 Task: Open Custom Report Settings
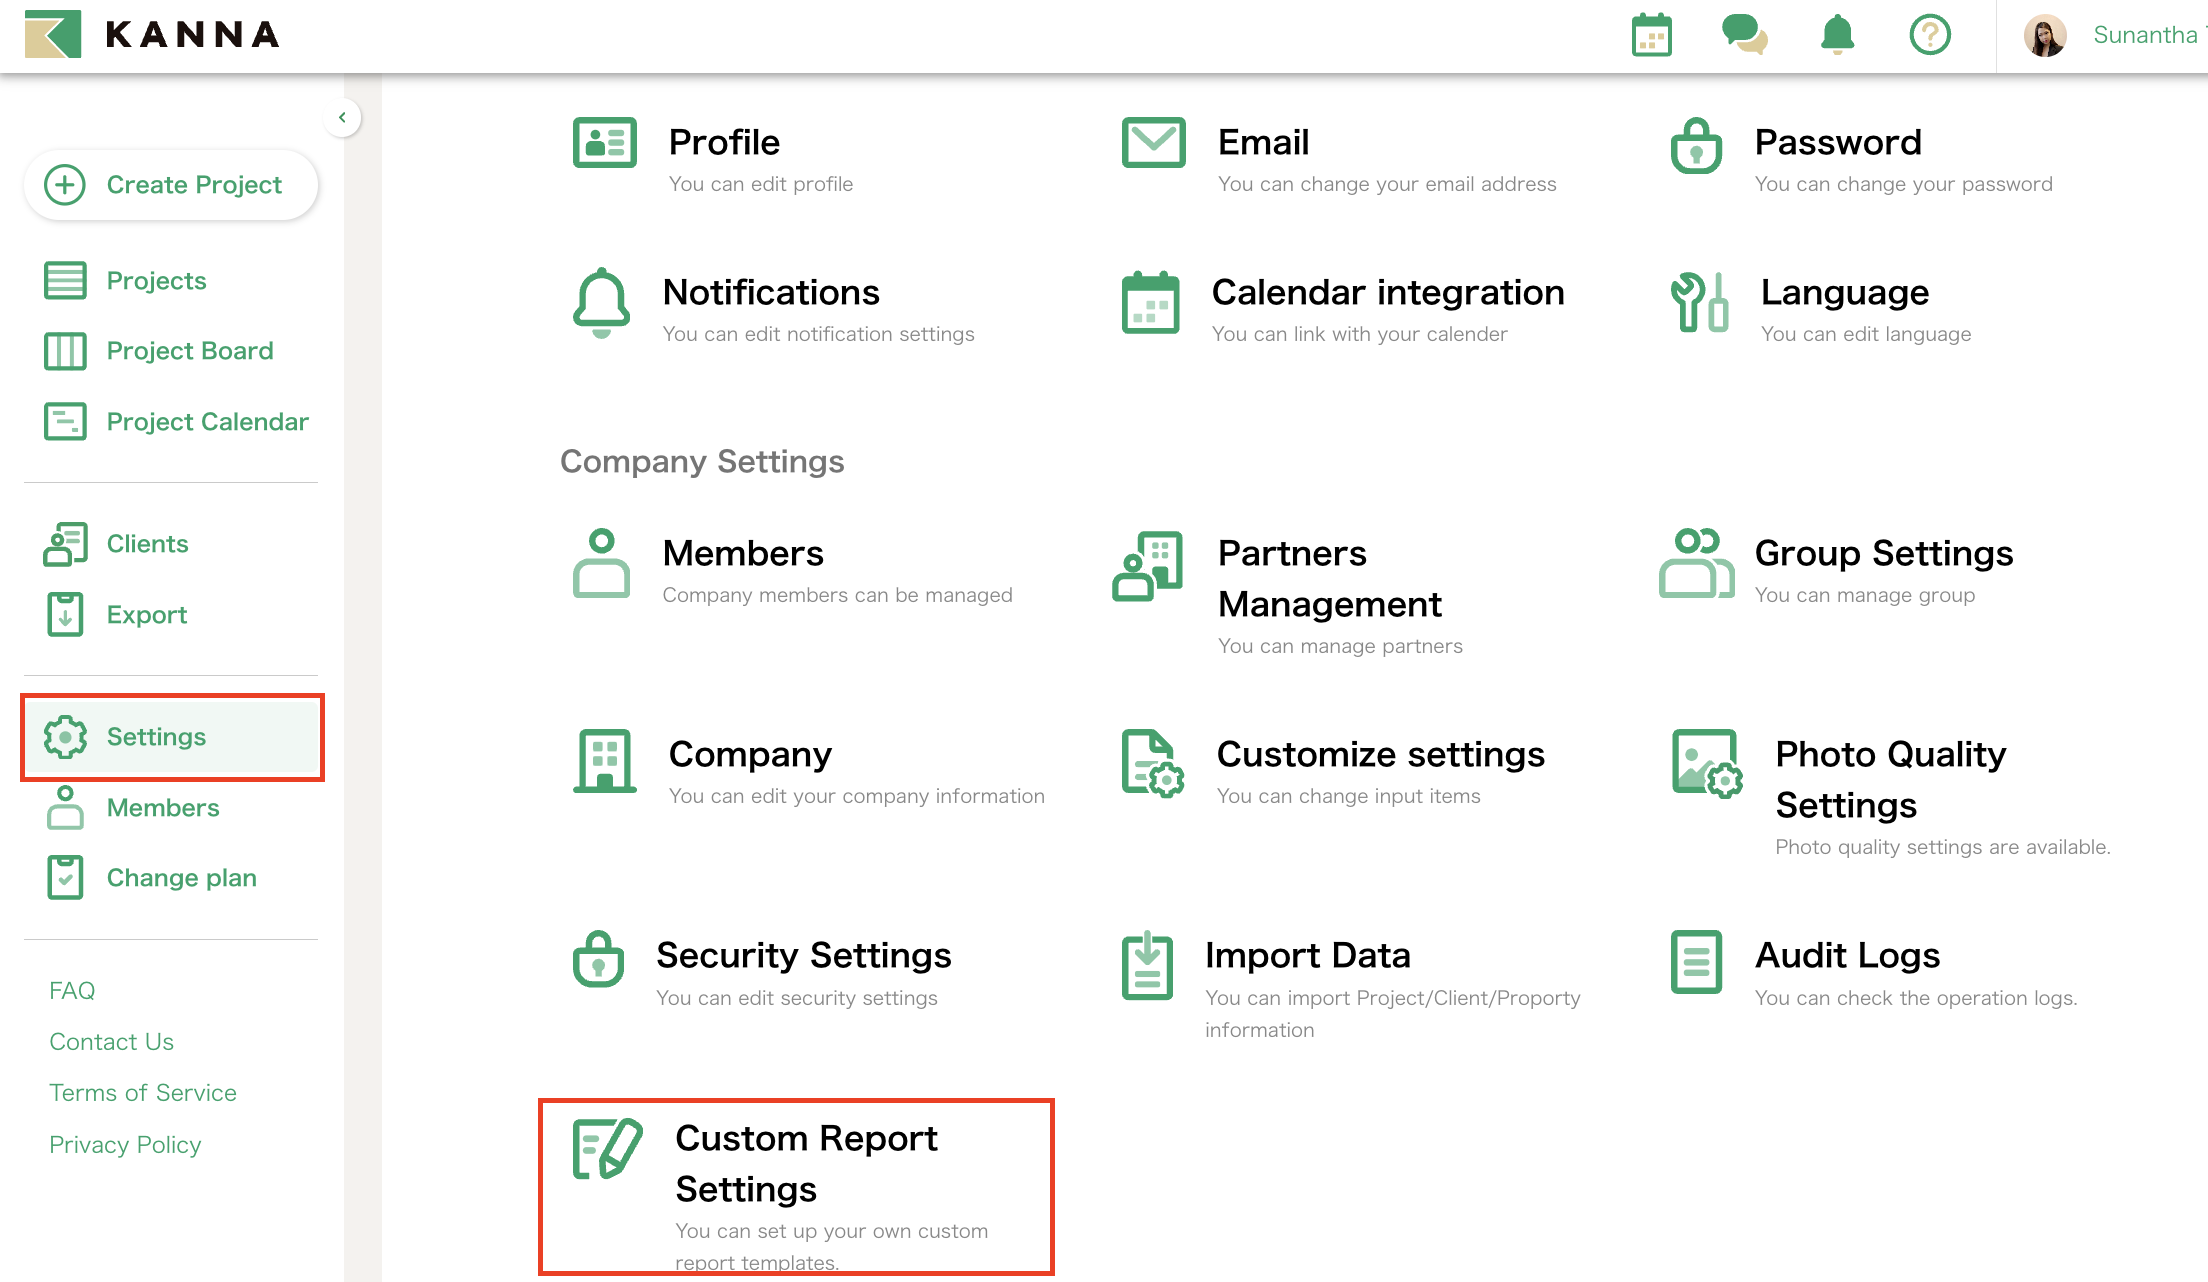pos(807,1163)
